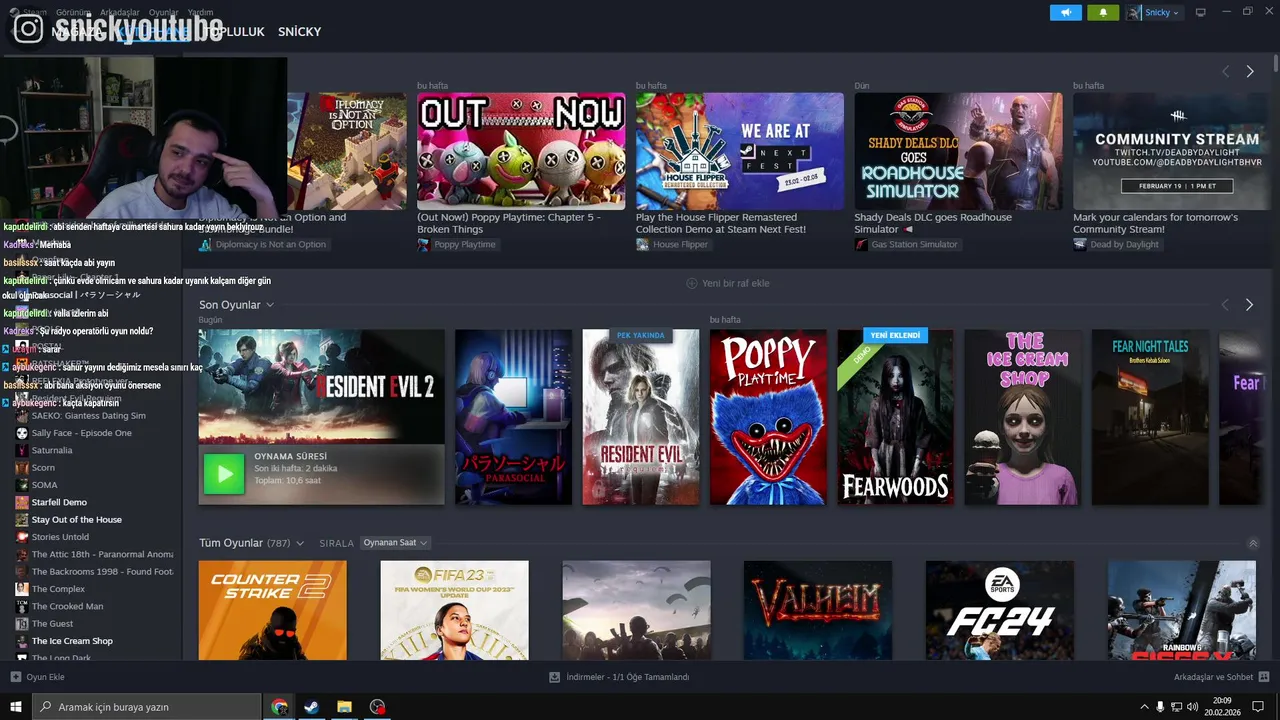Select The Complex in library list

click(58, 589)
